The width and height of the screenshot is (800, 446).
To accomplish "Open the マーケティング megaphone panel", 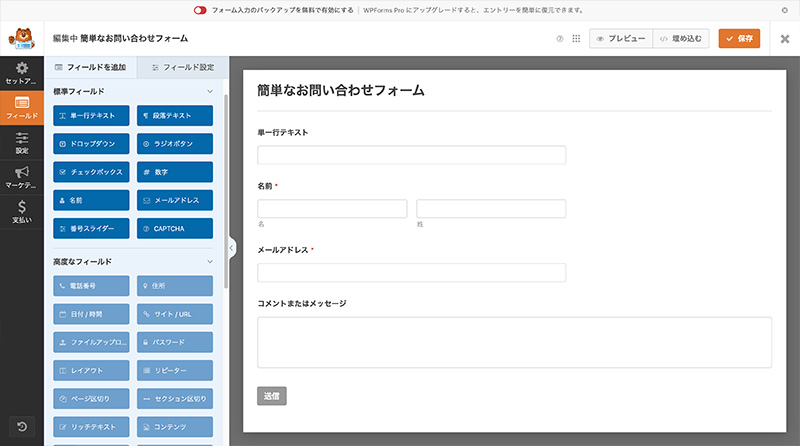I will pyautogui.click(x=21, y=178).
